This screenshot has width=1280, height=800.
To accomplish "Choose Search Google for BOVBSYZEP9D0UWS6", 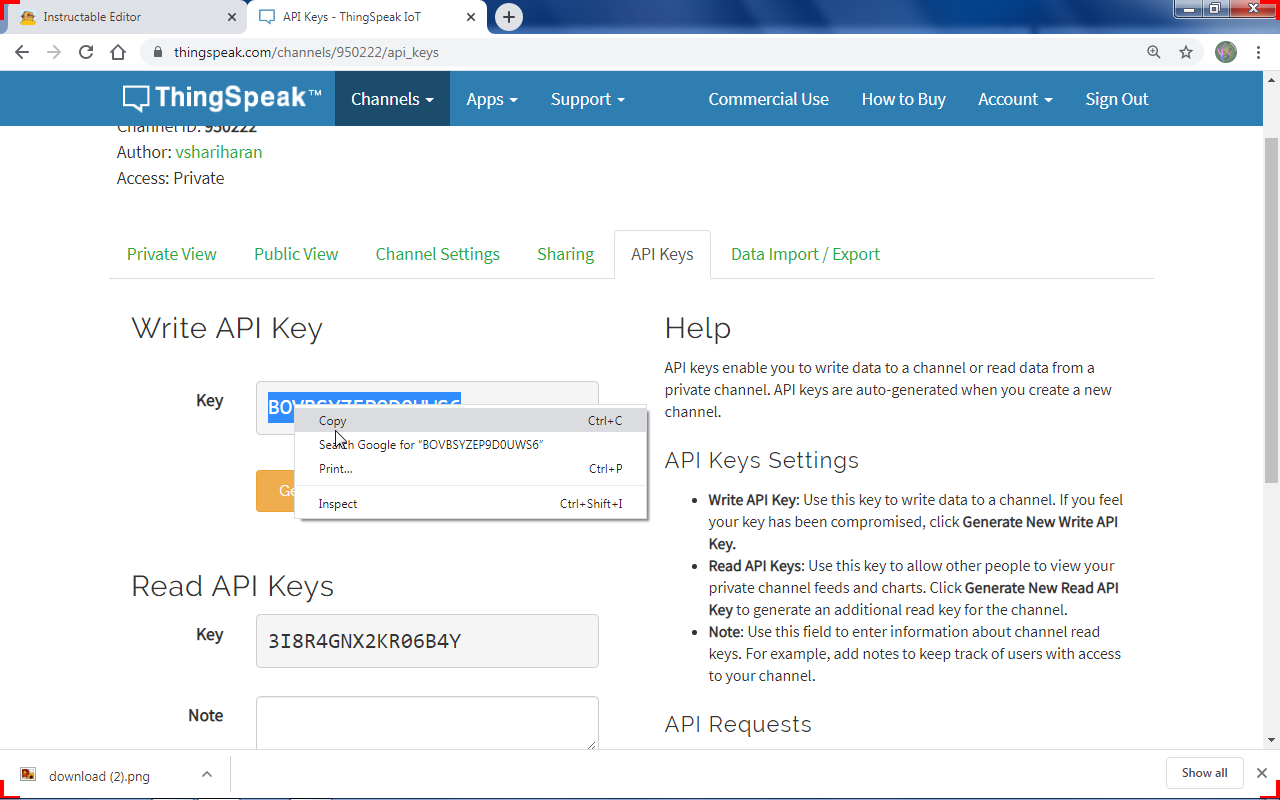I will (471, 444).
